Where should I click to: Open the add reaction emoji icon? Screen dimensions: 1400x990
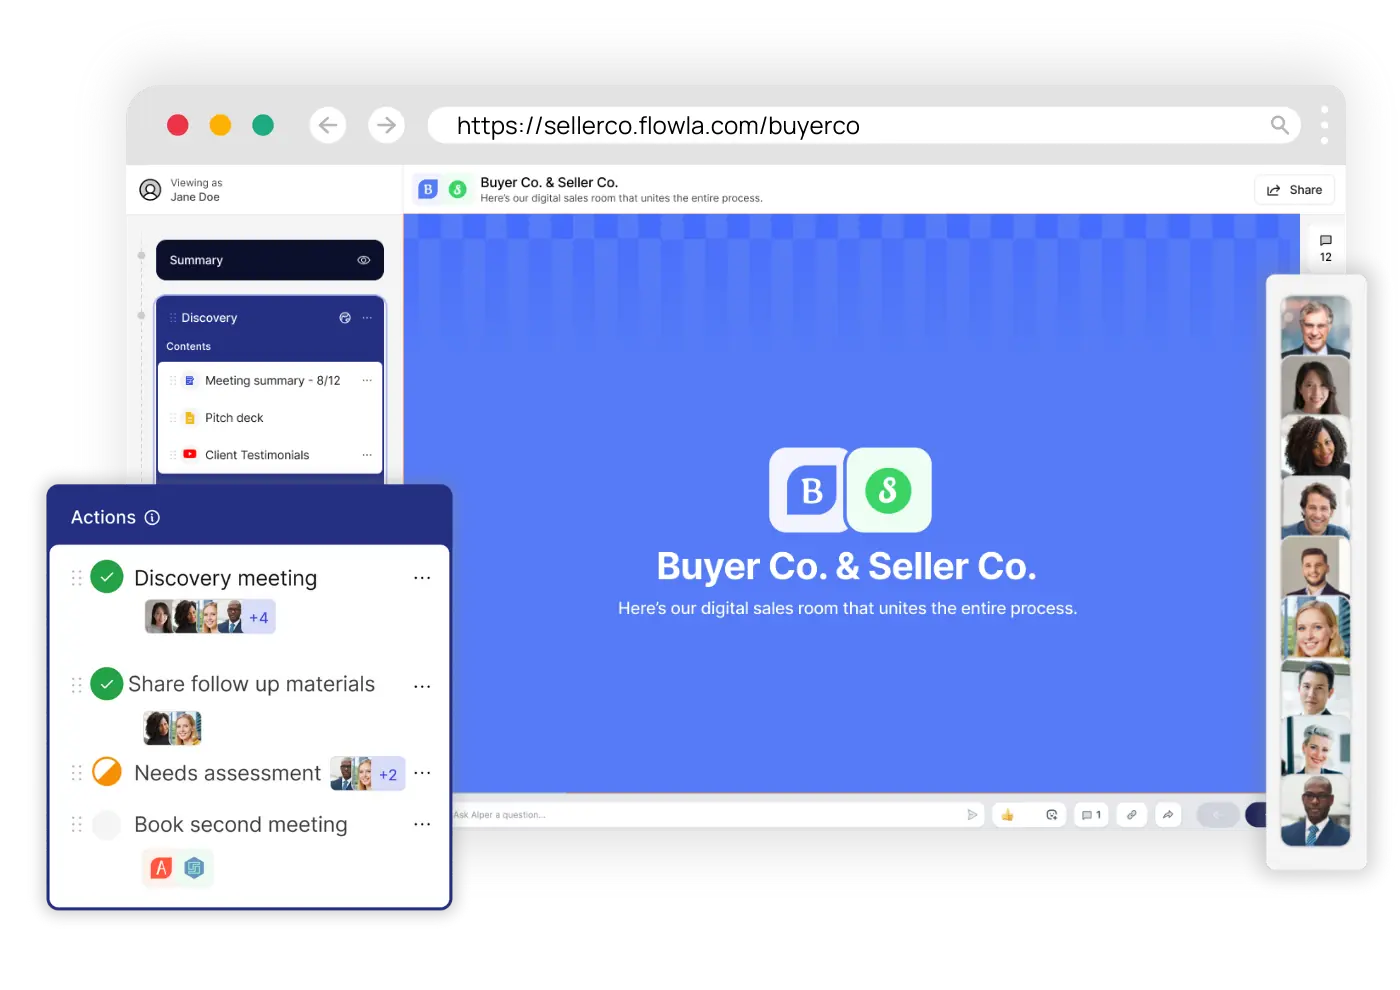[1052, 815]
